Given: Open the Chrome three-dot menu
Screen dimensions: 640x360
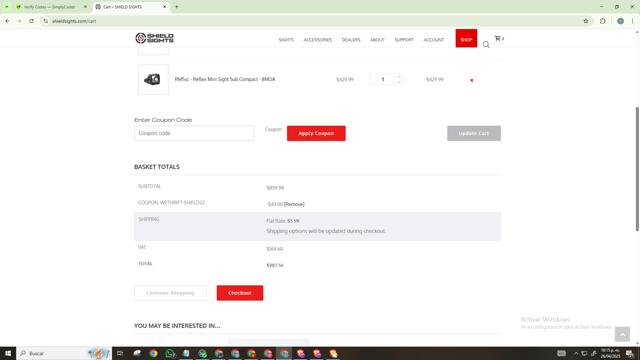Looking at the screenshot, I should point(633,21).
